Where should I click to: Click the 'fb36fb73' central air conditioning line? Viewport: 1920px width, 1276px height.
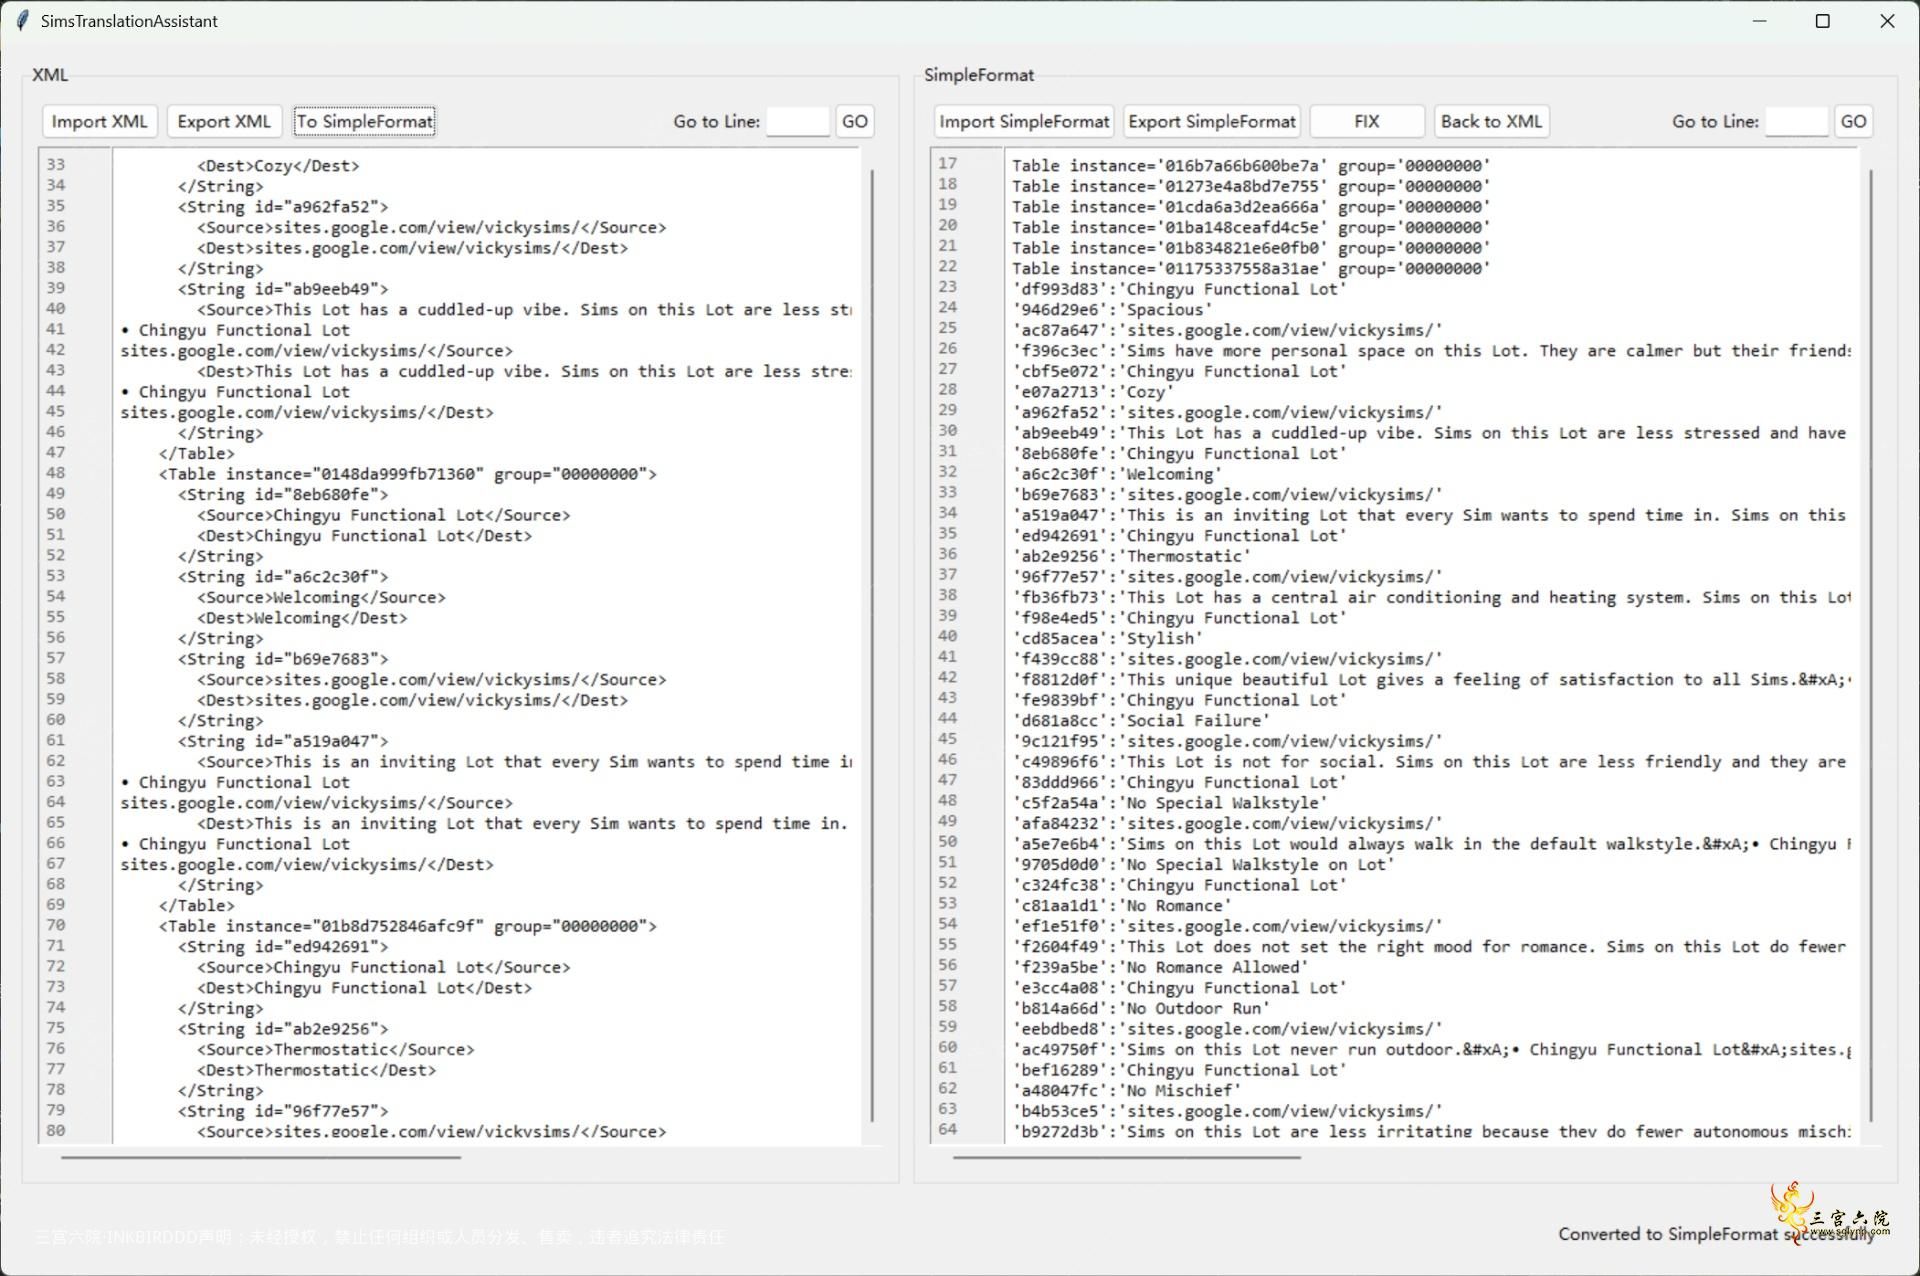pos(1431,597)
